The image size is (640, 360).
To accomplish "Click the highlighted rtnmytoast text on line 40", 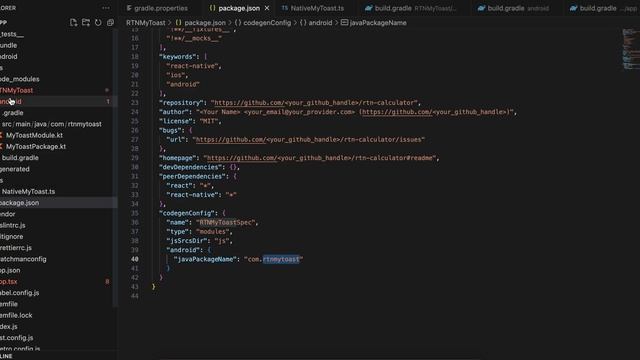I will tap(281, 259).
